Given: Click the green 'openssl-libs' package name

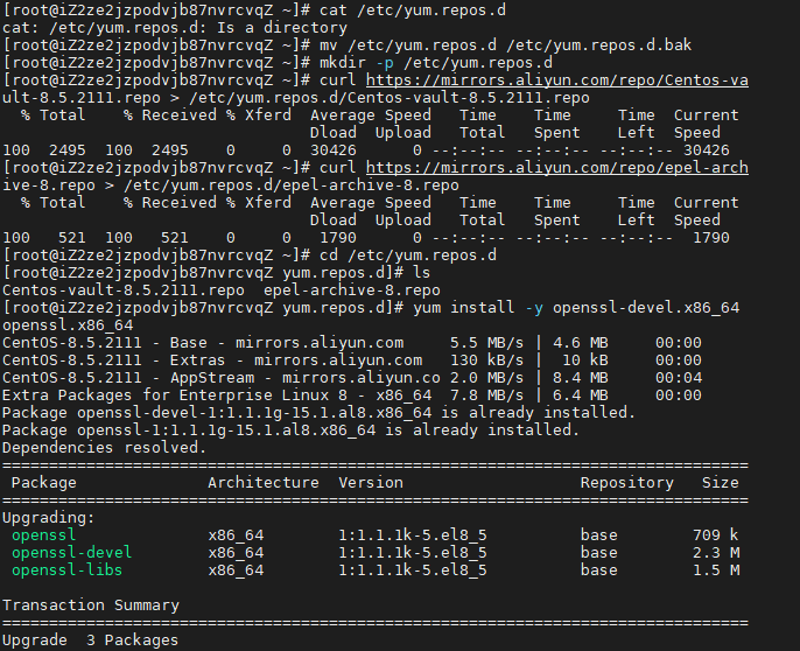Looking at the screenshot, I should (67, 570).
